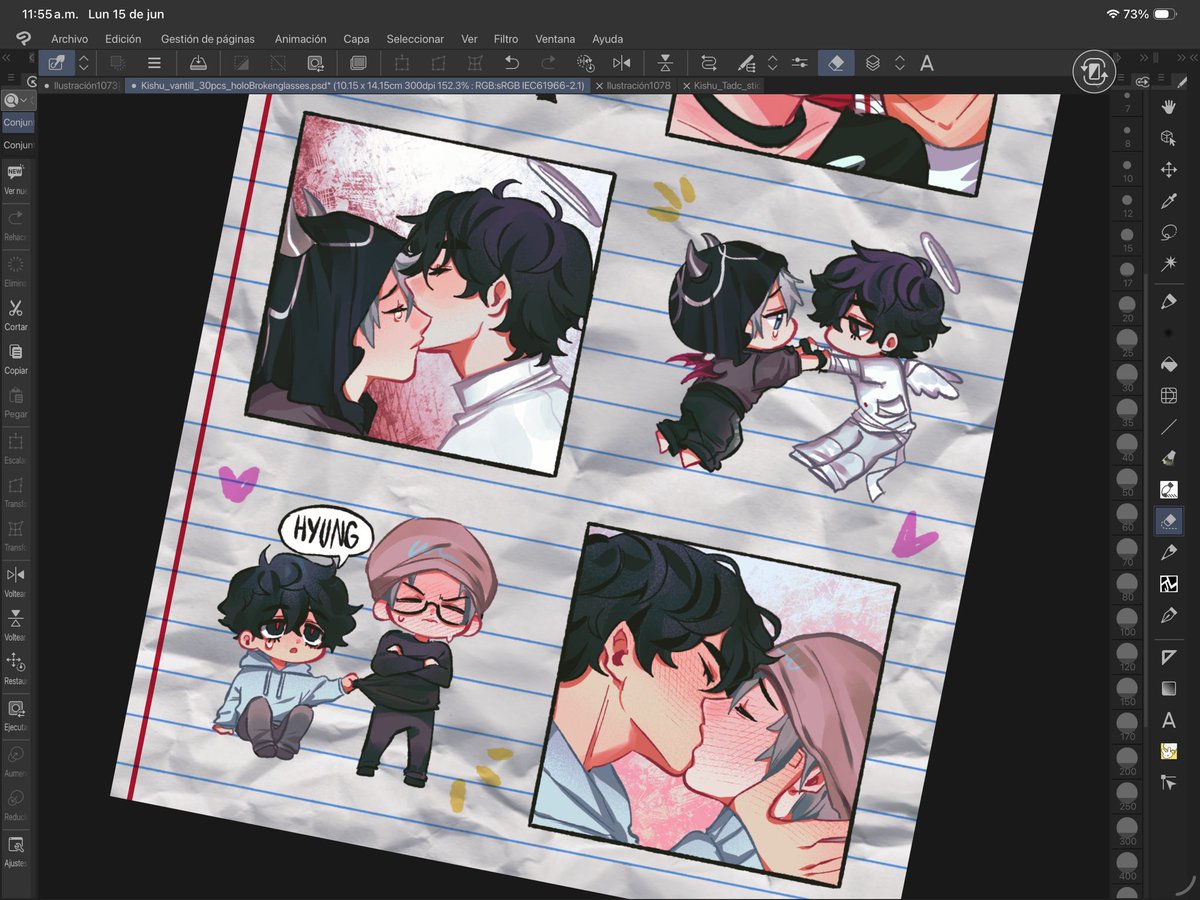Select the Eyedropper tool
The width and height of the screenshot is (1200, 900).
(x=1168, y=202)
